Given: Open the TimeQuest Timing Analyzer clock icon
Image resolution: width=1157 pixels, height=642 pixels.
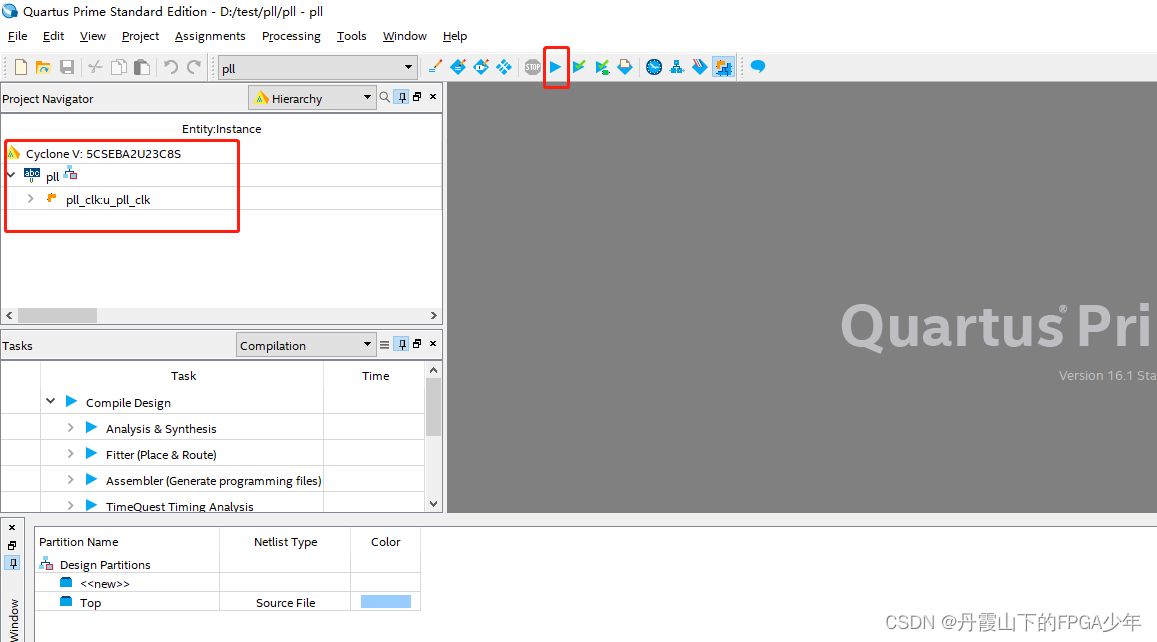Looking at the screenshot, I should point(654,67).
